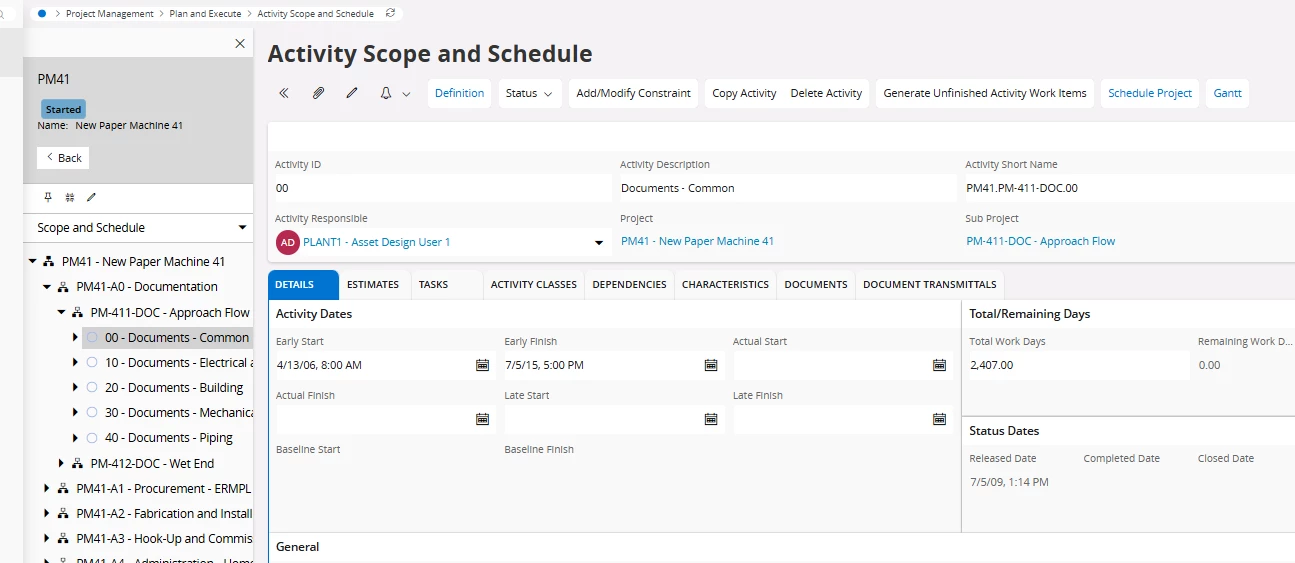
Task: Click the Back button
Action: coord(63,158)
